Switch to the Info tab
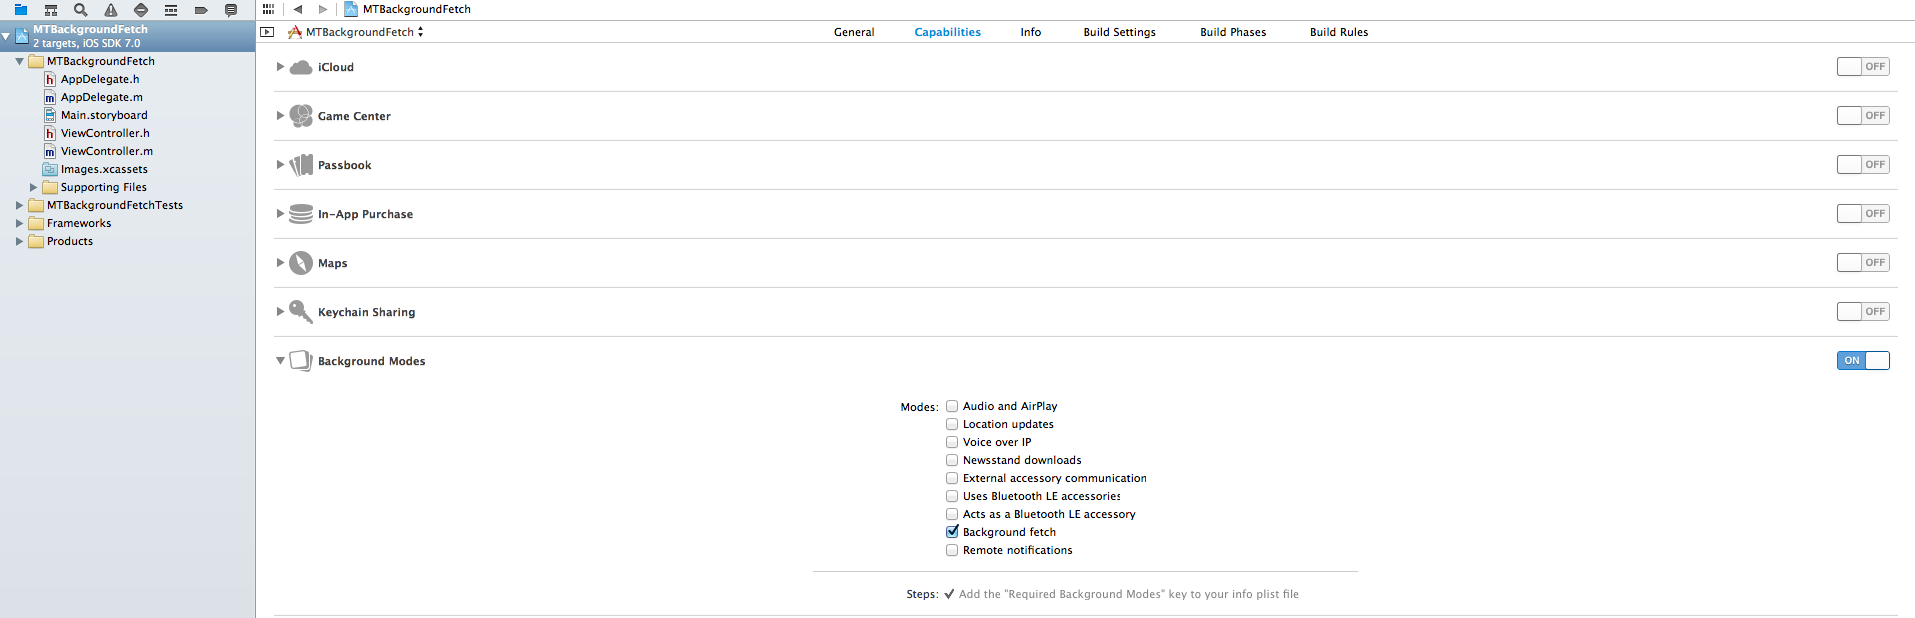1915x618 pixels. tap(1030, 32)
